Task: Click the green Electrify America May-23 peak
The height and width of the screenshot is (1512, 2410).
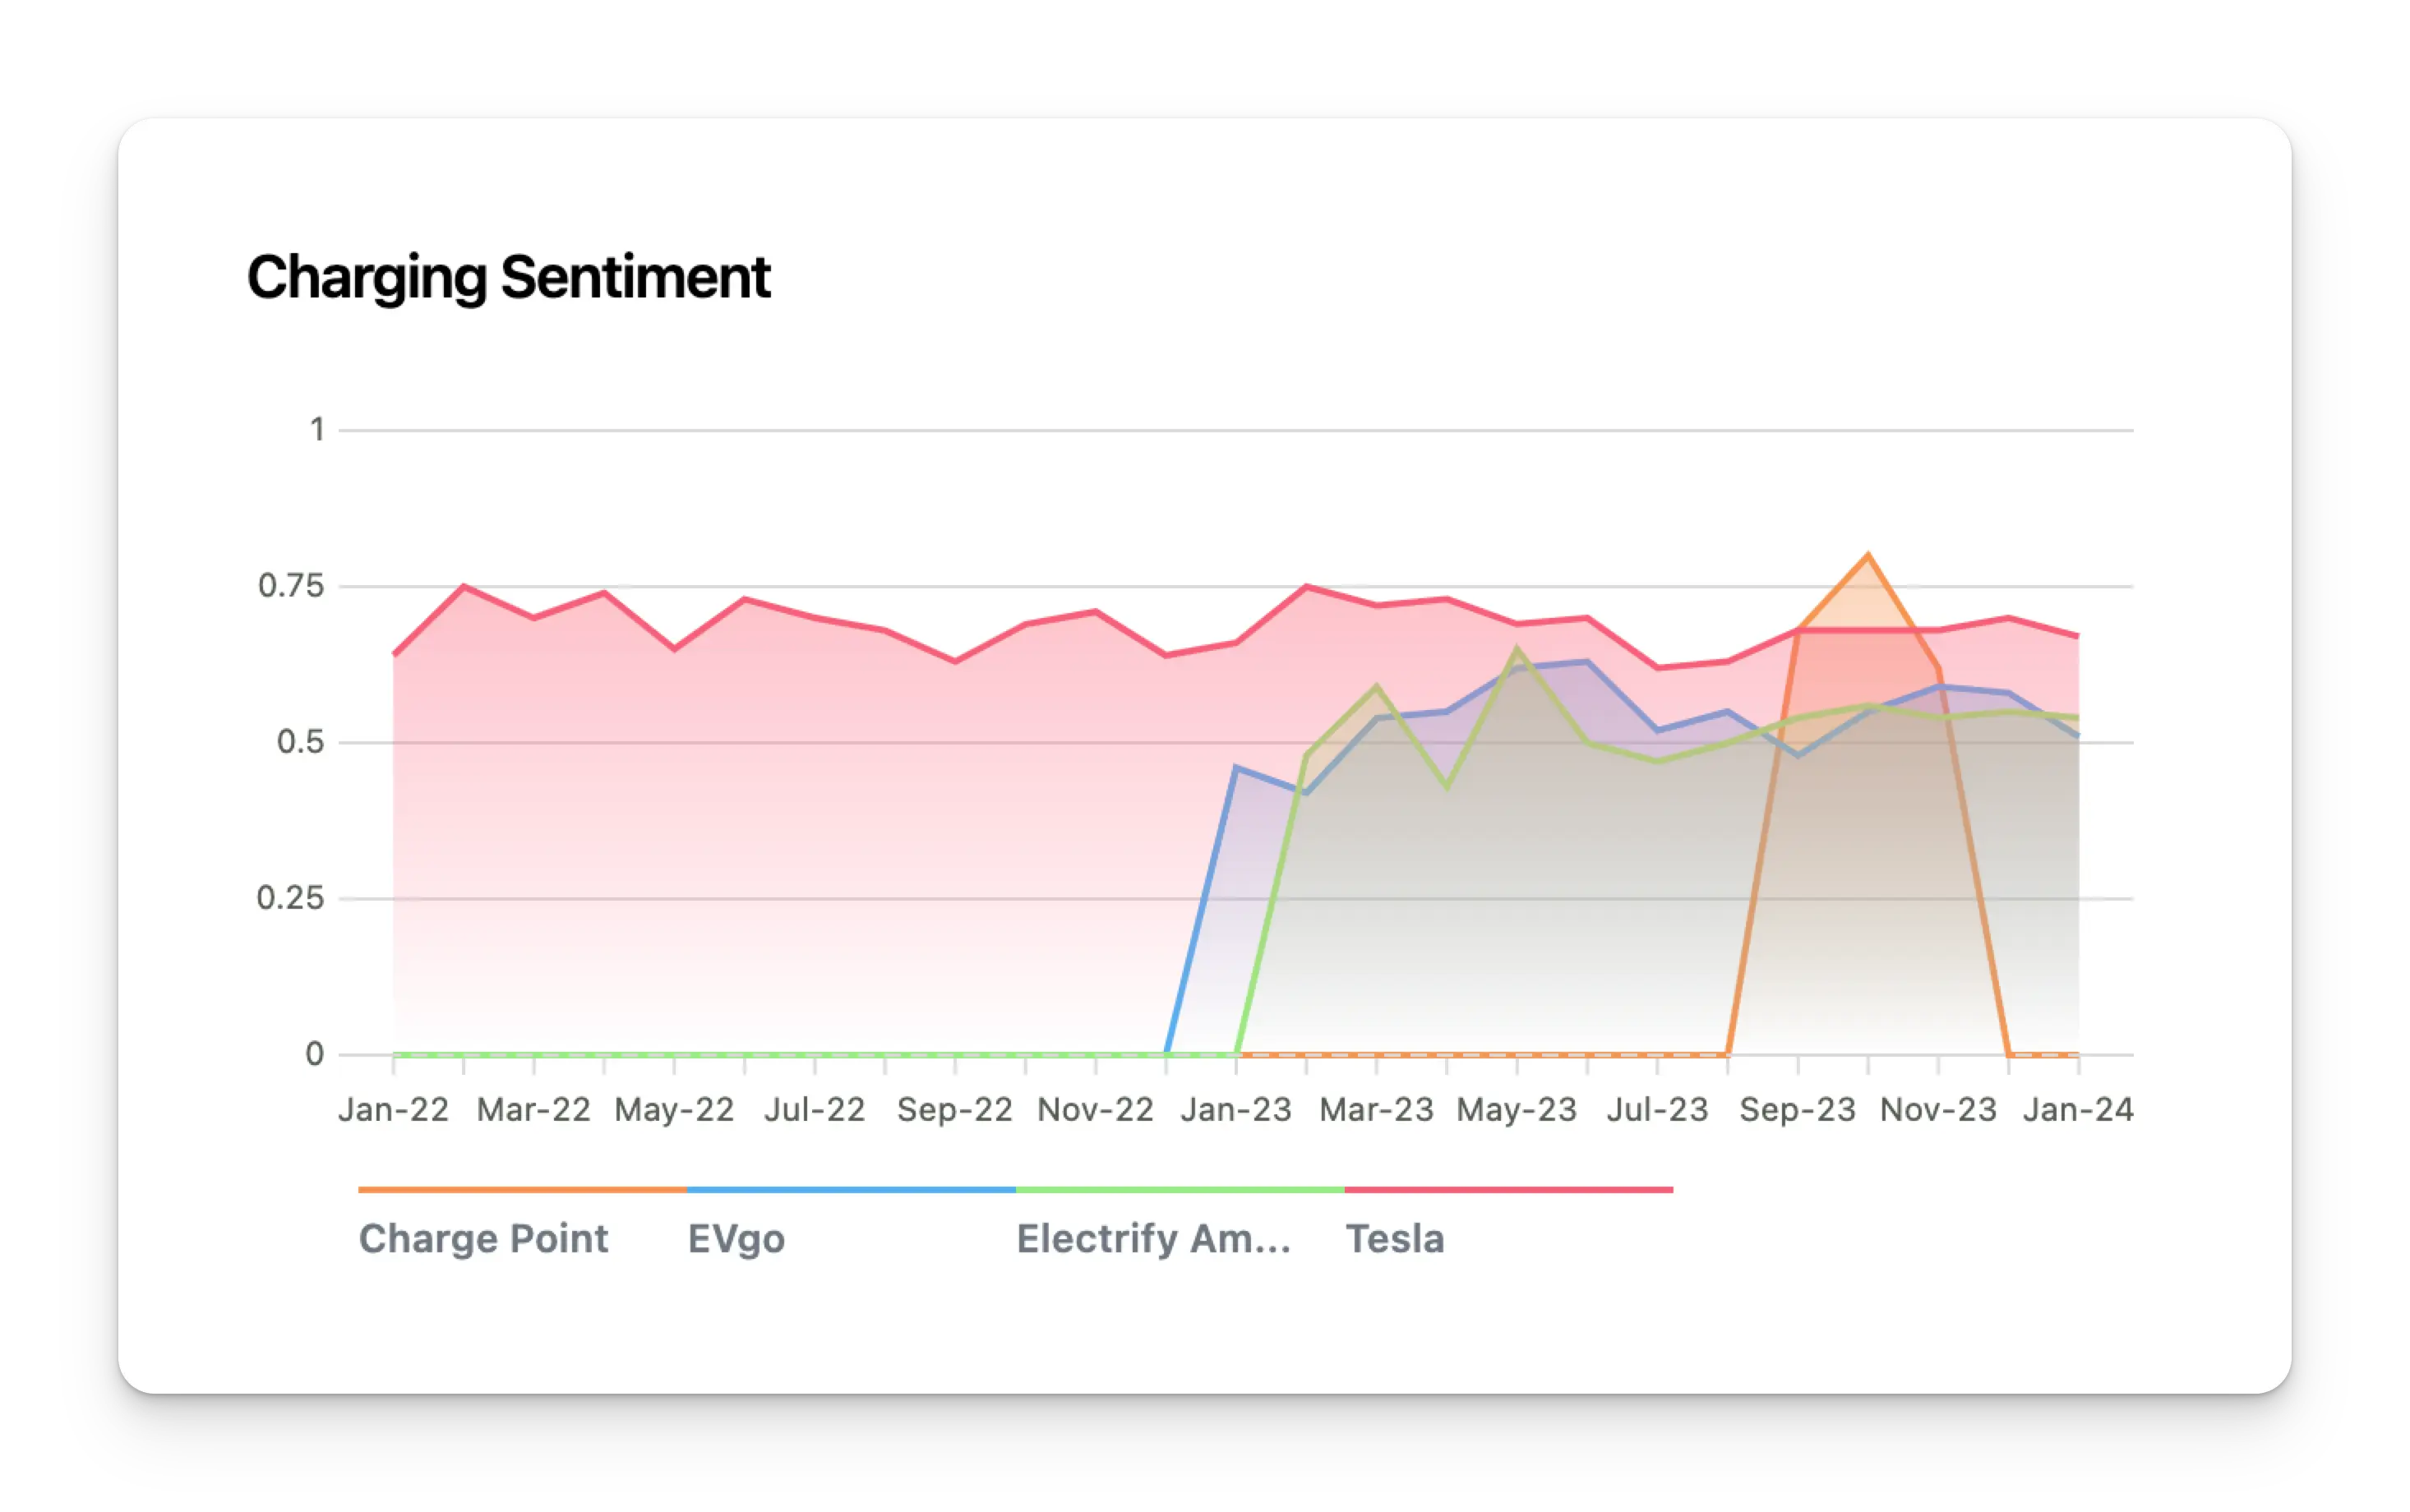Action: point(1517,649)
